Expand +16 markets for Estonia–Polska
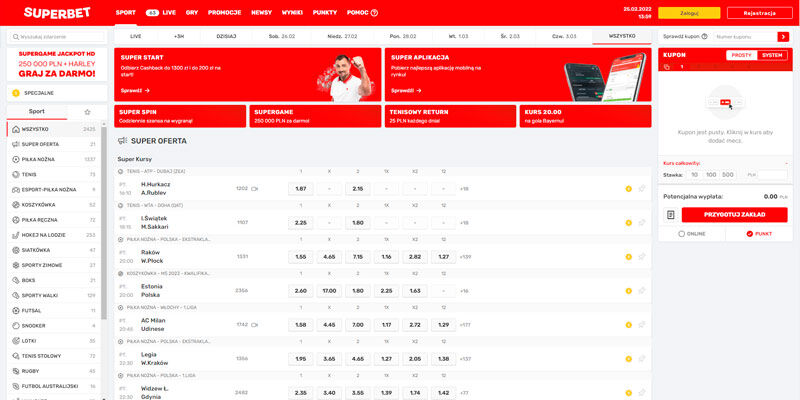 point(464,291)
